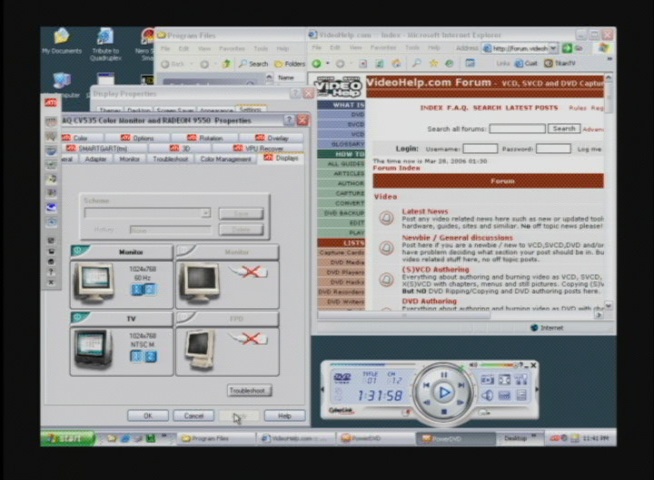Click the green Back arrow in Internet Explorer
Image resolution: width=654 pixels, height=480 pixels.
[x=317, y=63]
